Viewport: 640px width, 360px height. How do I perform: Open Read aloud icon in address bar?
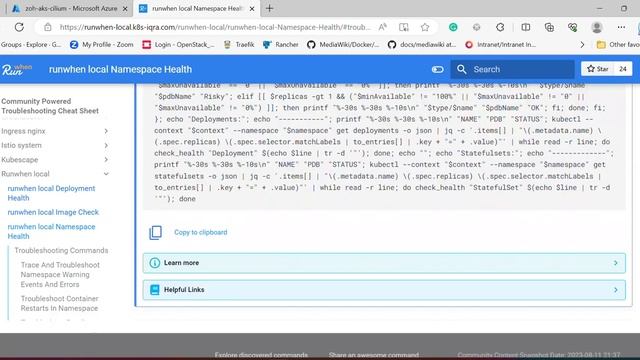coord(382,27)
